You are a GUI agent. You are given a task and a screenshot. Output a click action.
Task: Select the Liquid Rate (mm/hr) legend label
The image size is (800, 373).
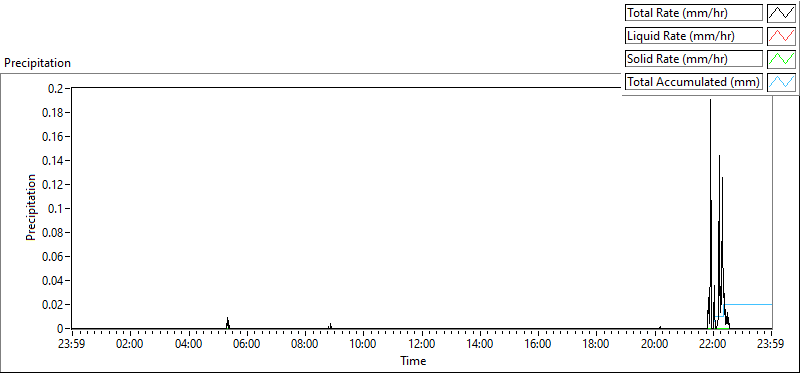(x=694, y=36)
